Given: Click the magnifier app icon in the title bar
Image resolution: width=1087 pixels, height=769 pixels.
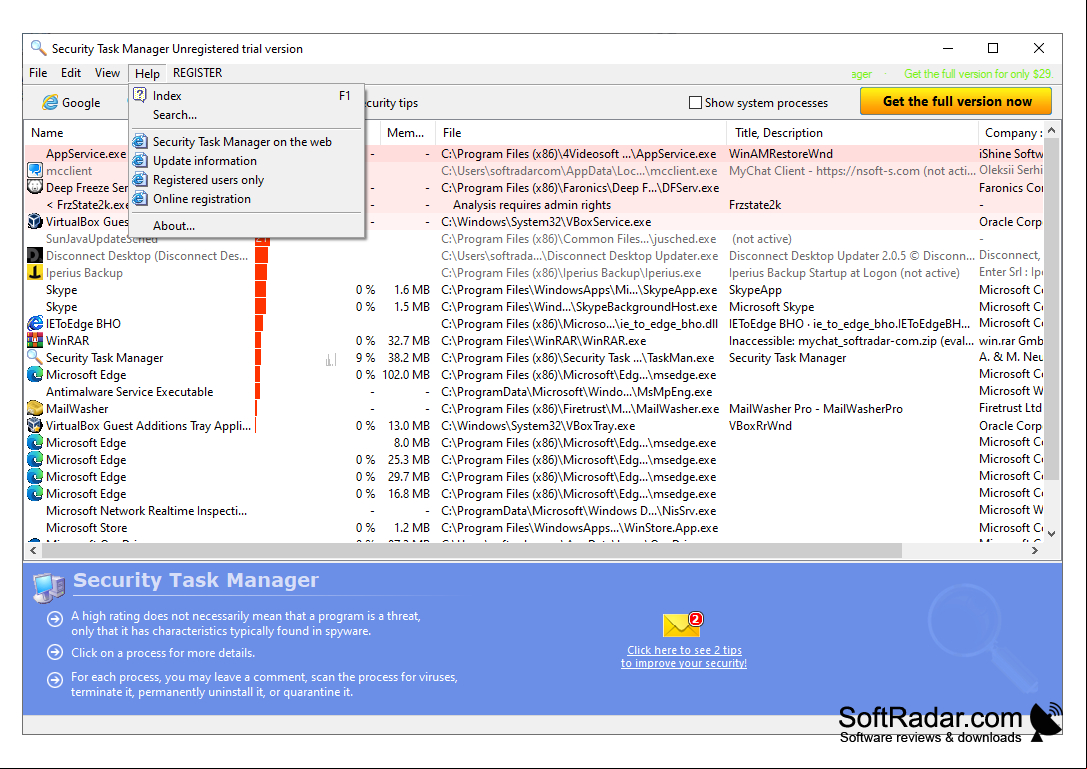Looking at the screenshot, I should [38, 48].
